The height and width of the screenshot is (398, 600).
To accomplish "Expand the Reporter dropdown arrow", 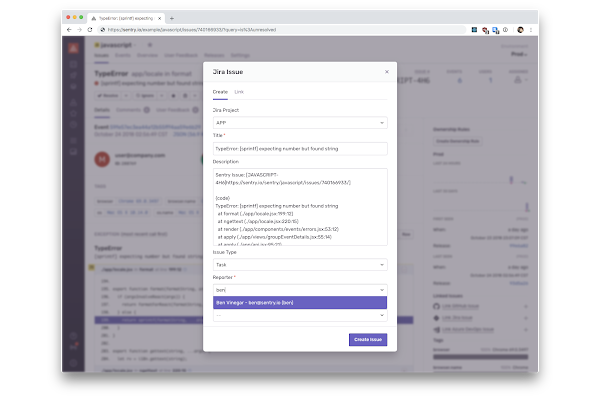I will click(x=382, y=290).
